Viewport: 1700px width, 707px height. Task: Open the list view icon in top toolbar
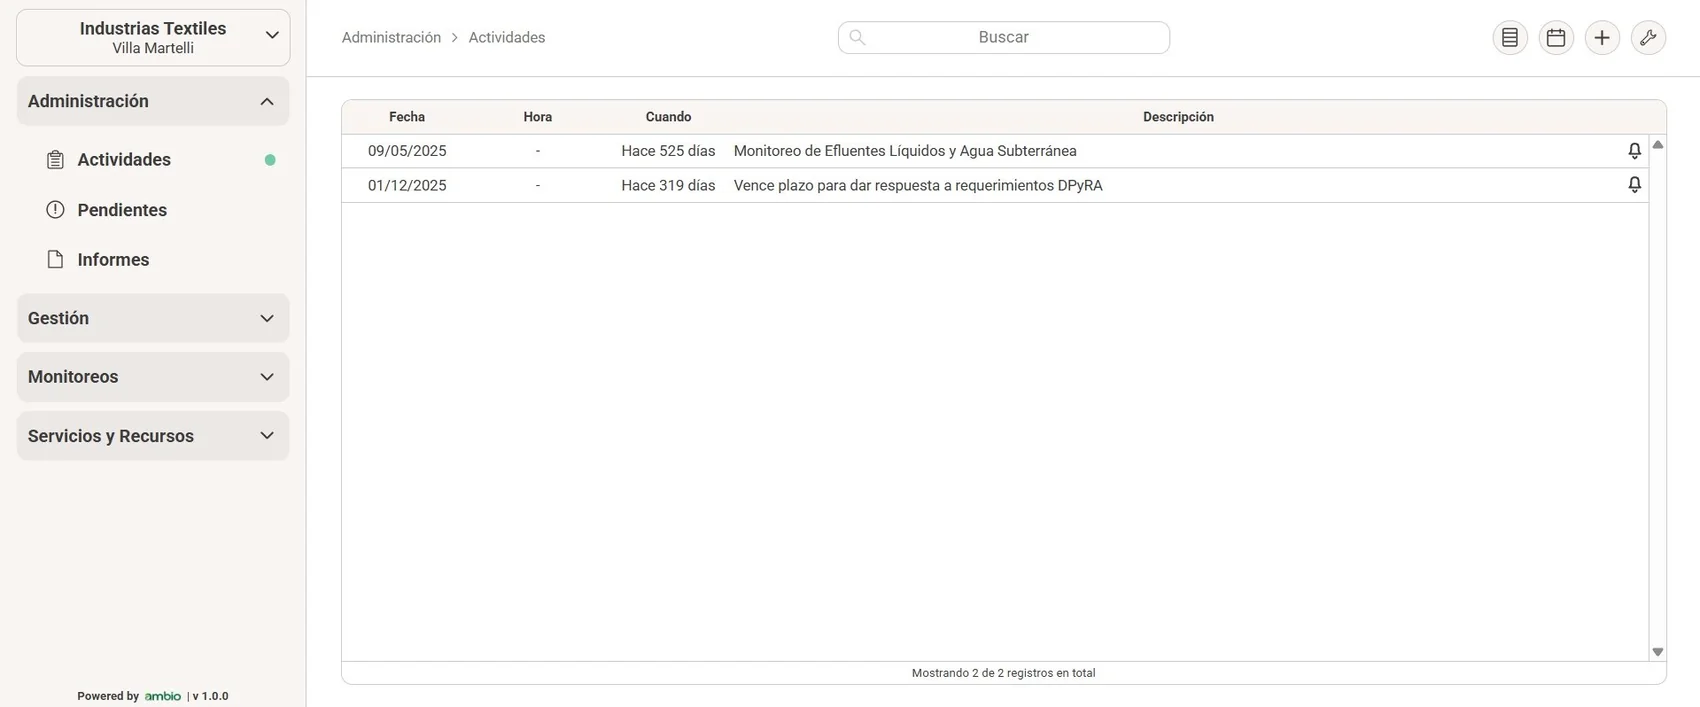tap(1510, 38)
